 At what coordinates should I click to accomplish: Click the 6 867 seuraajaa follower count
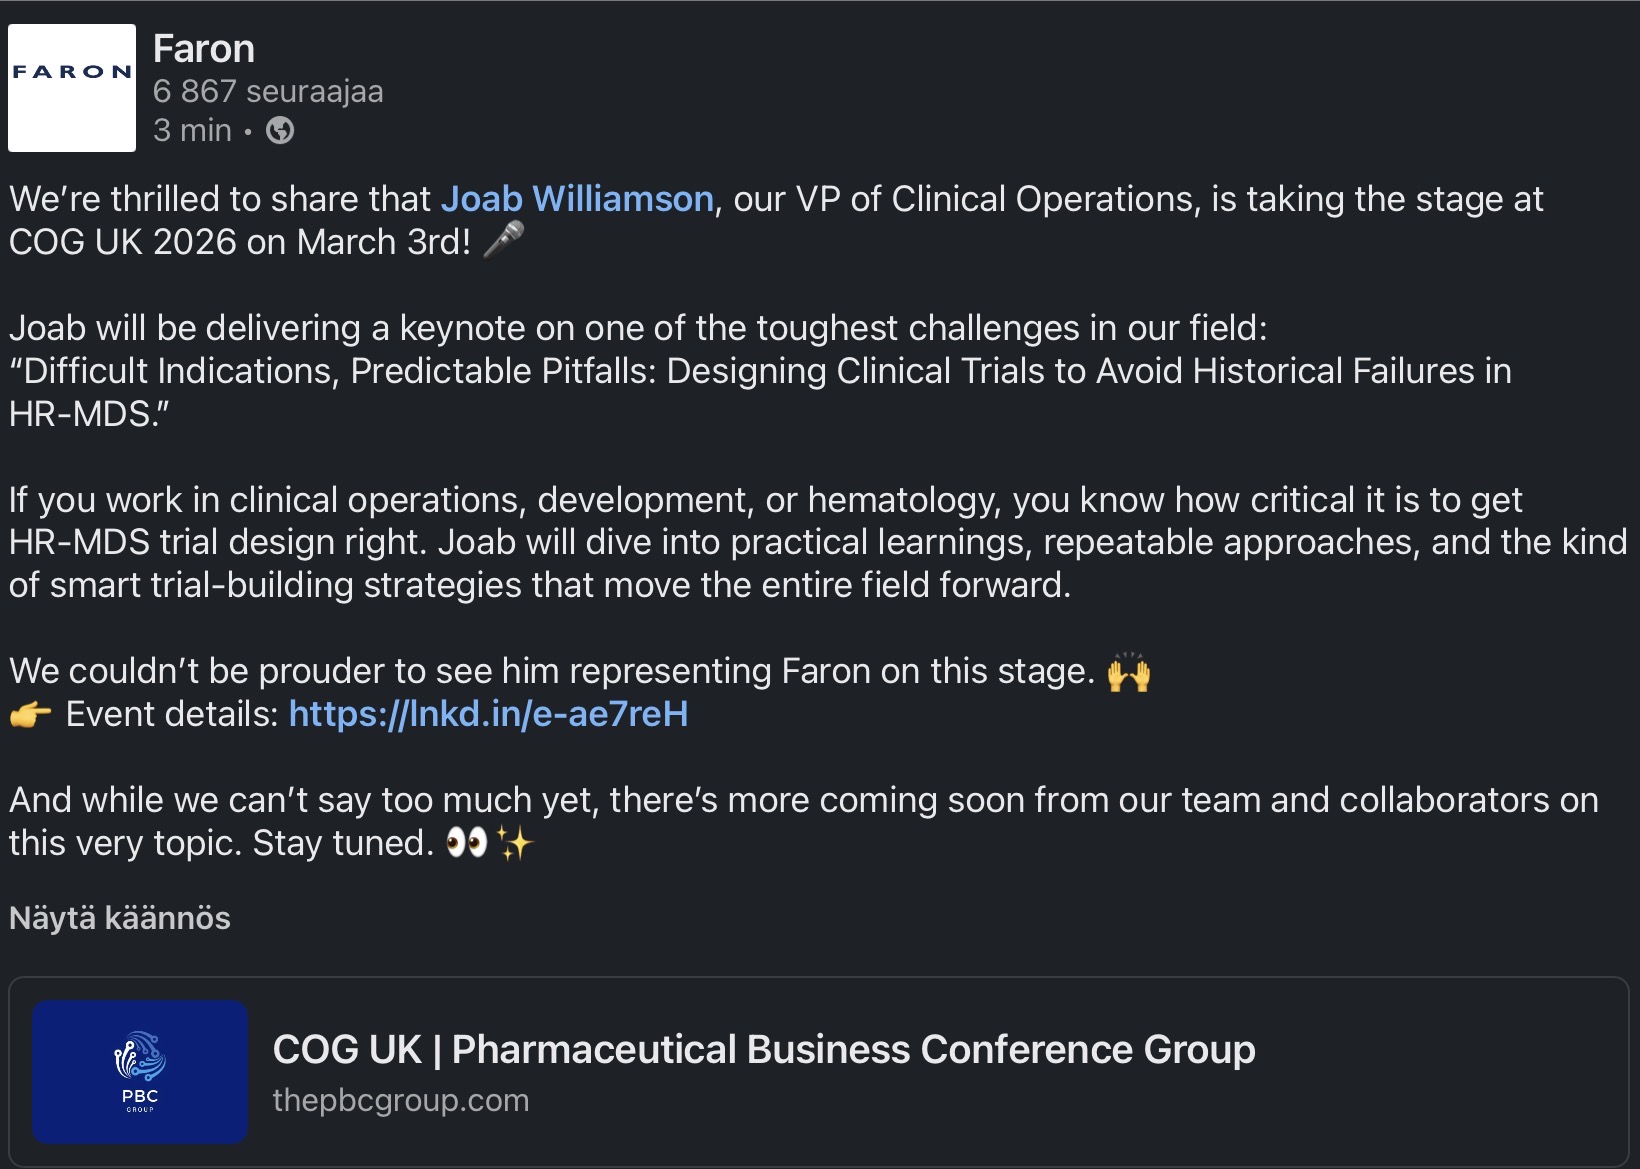[268, 91]
